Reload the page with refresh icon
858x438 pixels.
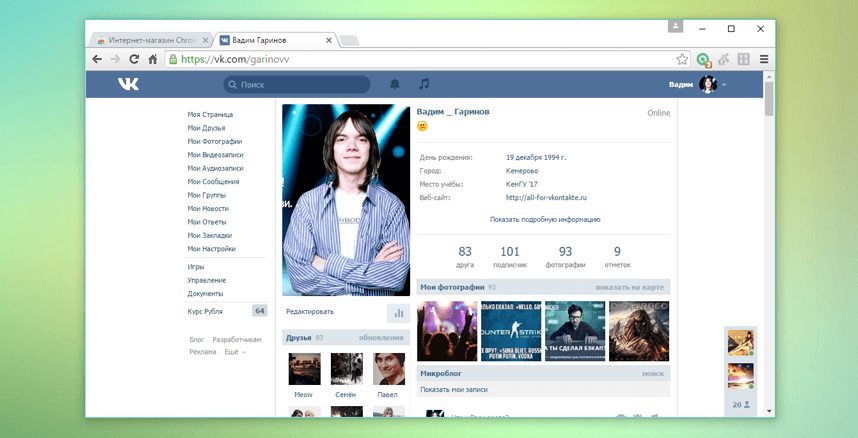pos(134,59)
